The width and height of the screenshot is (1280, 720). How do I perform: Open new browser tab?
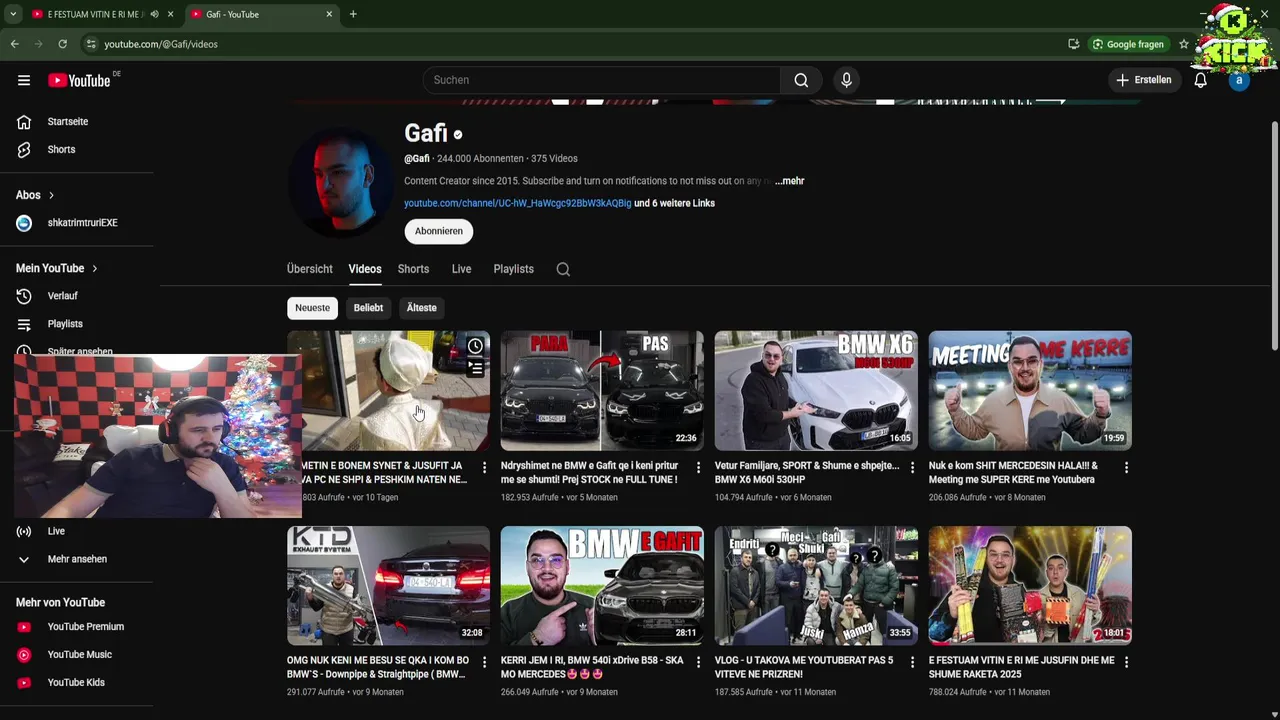coord(353,14)
